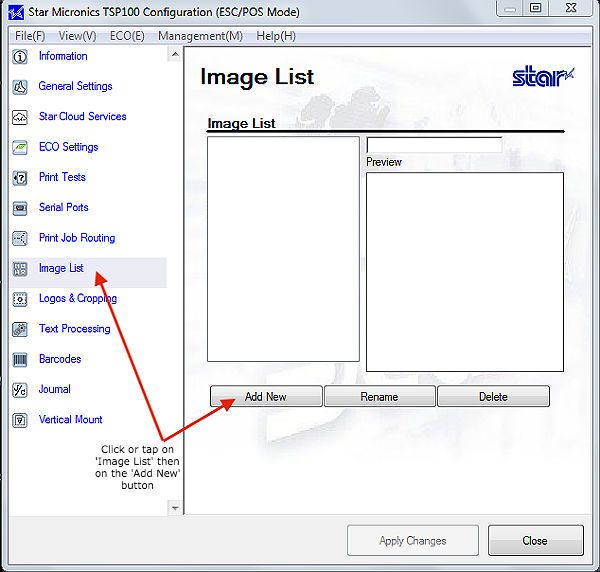Minimize the configuration window

coord(510,8)
